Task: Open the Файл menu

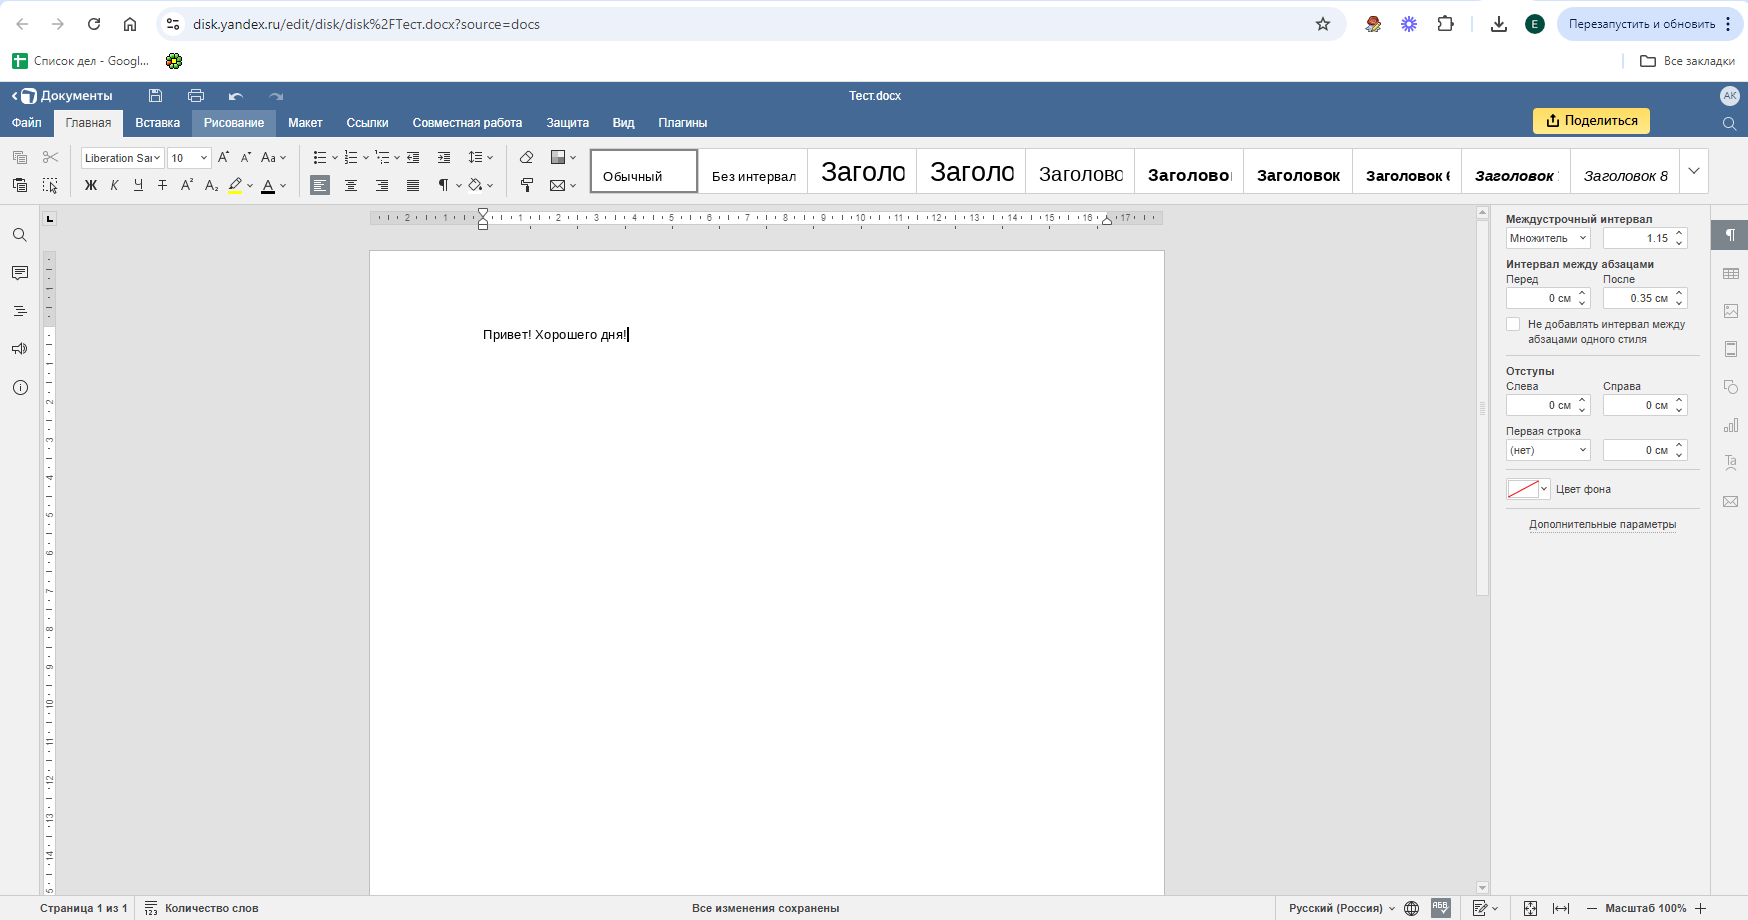Action: [27, 123]
